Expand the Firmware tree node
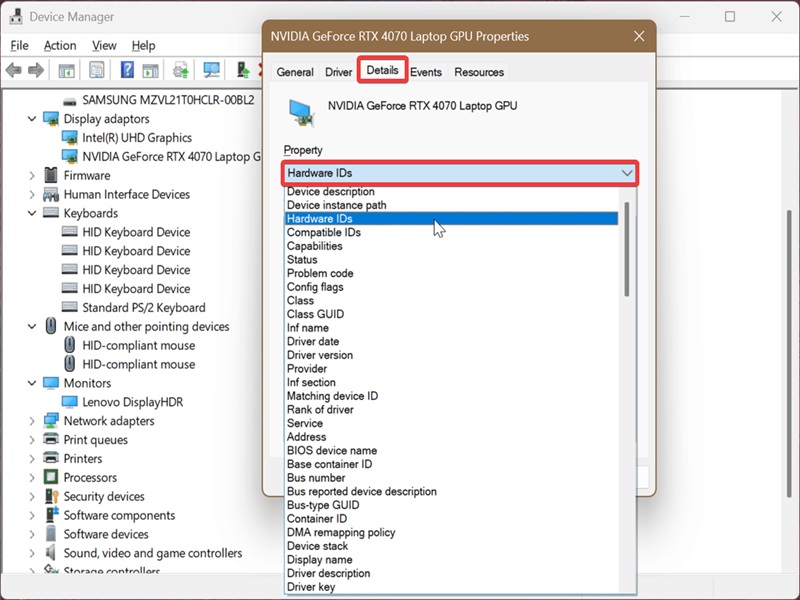800x600 pixels. click(x=32, y=176)
